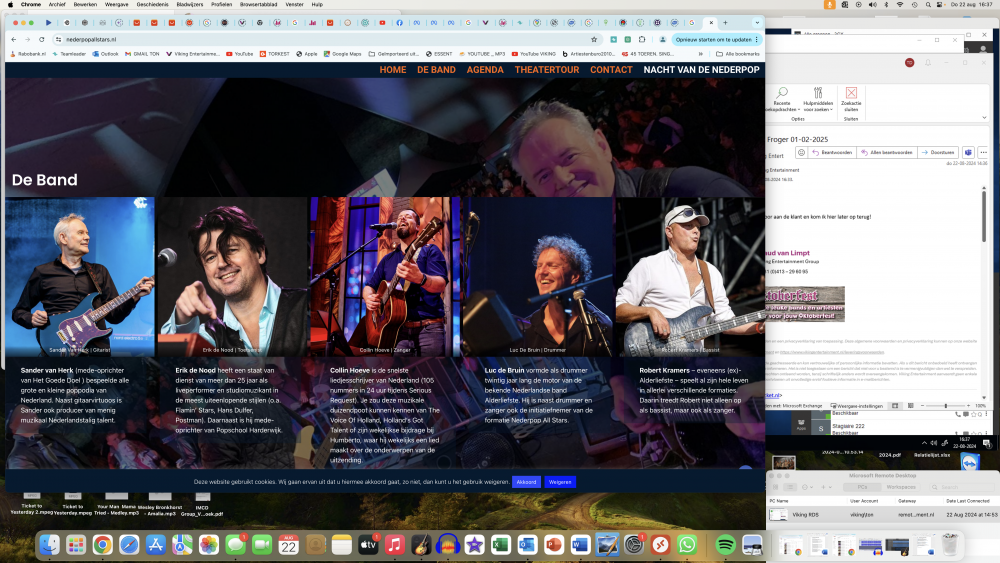Accept cookies with the Akkoord button

pyautogui.click(x=526, y=482)
